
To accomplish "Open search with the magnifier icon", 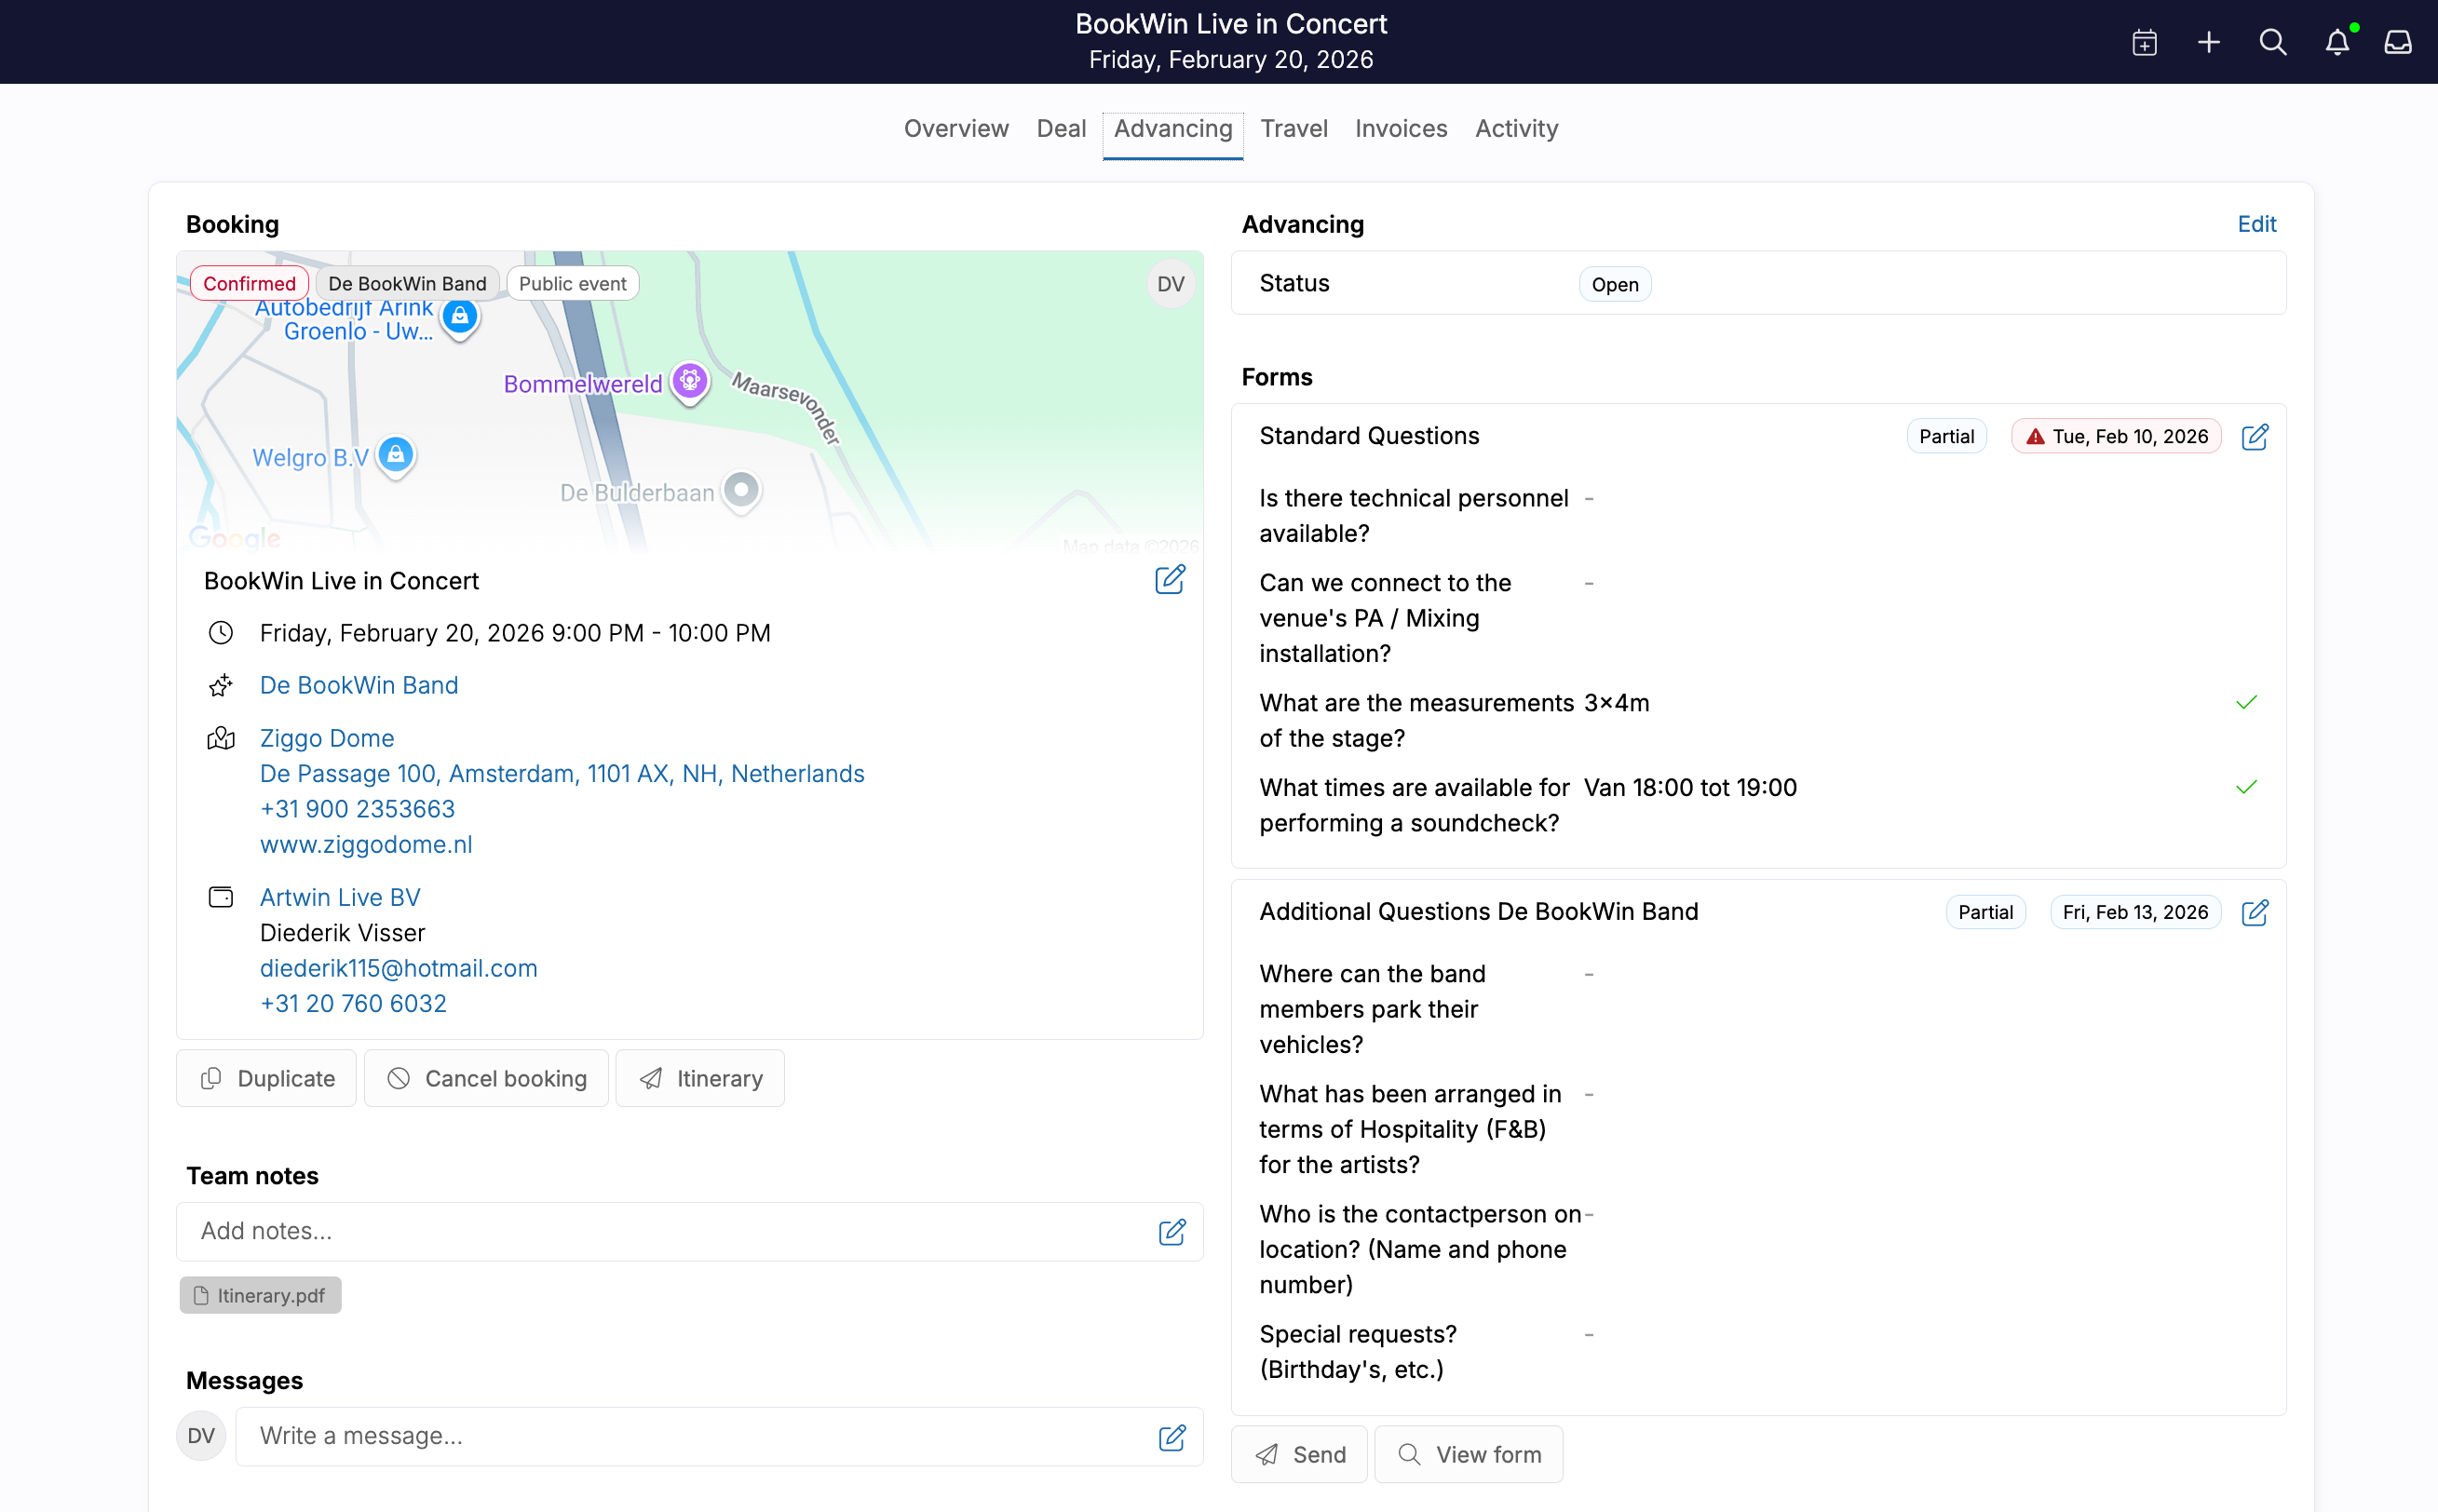I will pyautogui.click(x=2272, y=43).
